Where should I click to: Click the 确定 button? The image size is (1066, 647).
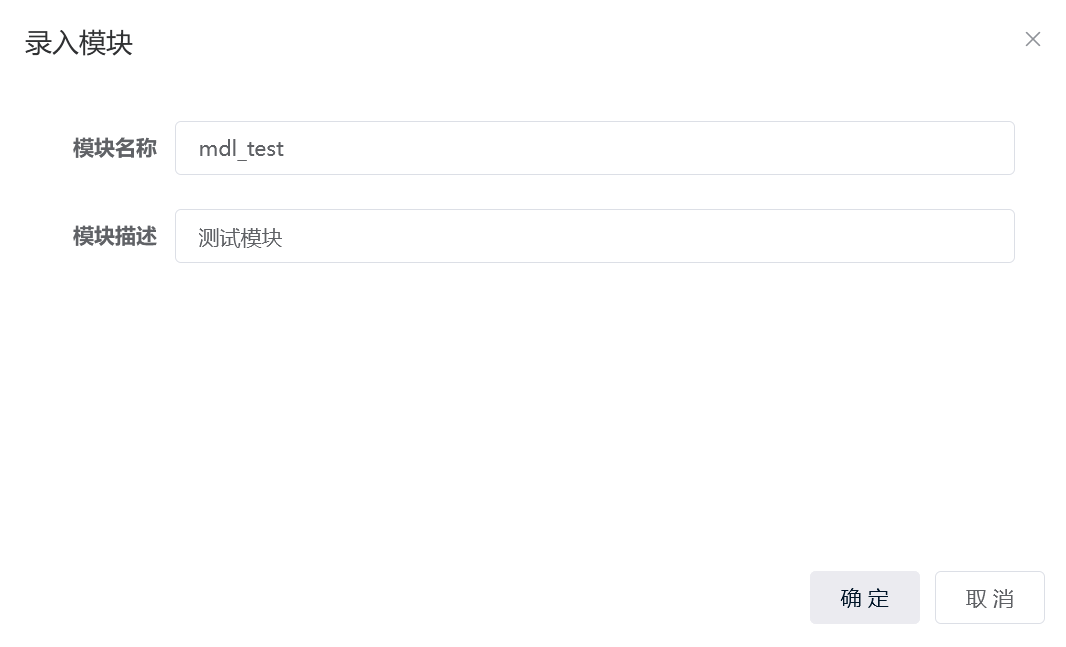864,598
